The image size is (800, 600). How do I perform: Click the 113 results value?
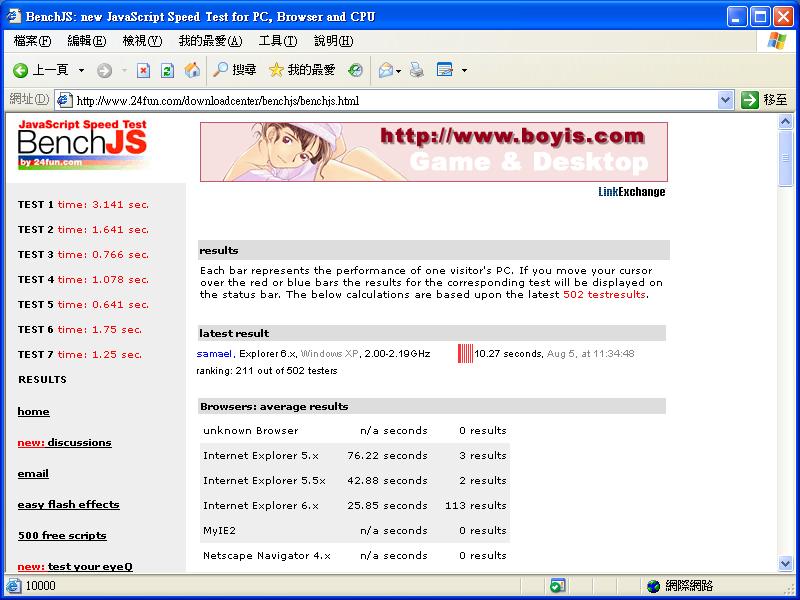click(x=476, y=506)
